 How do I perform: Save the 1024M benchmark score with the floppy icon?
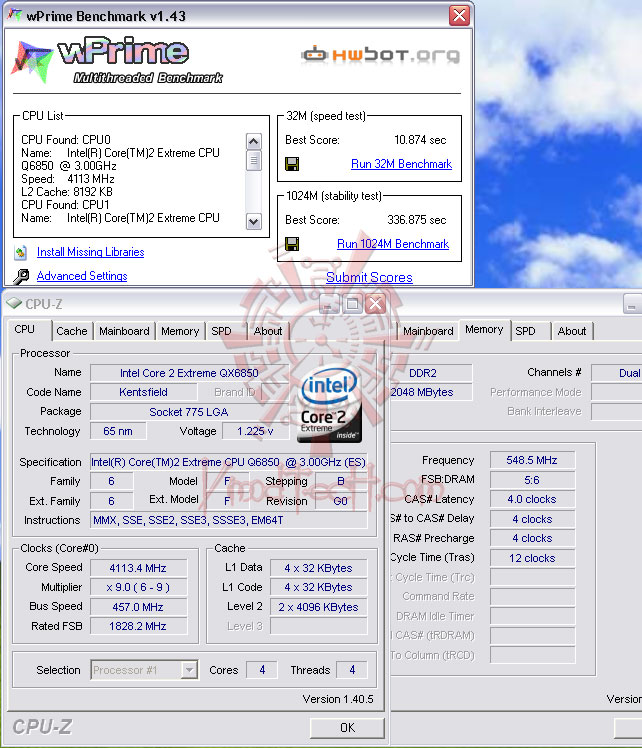pyautogui.click(x=292, y=244)
